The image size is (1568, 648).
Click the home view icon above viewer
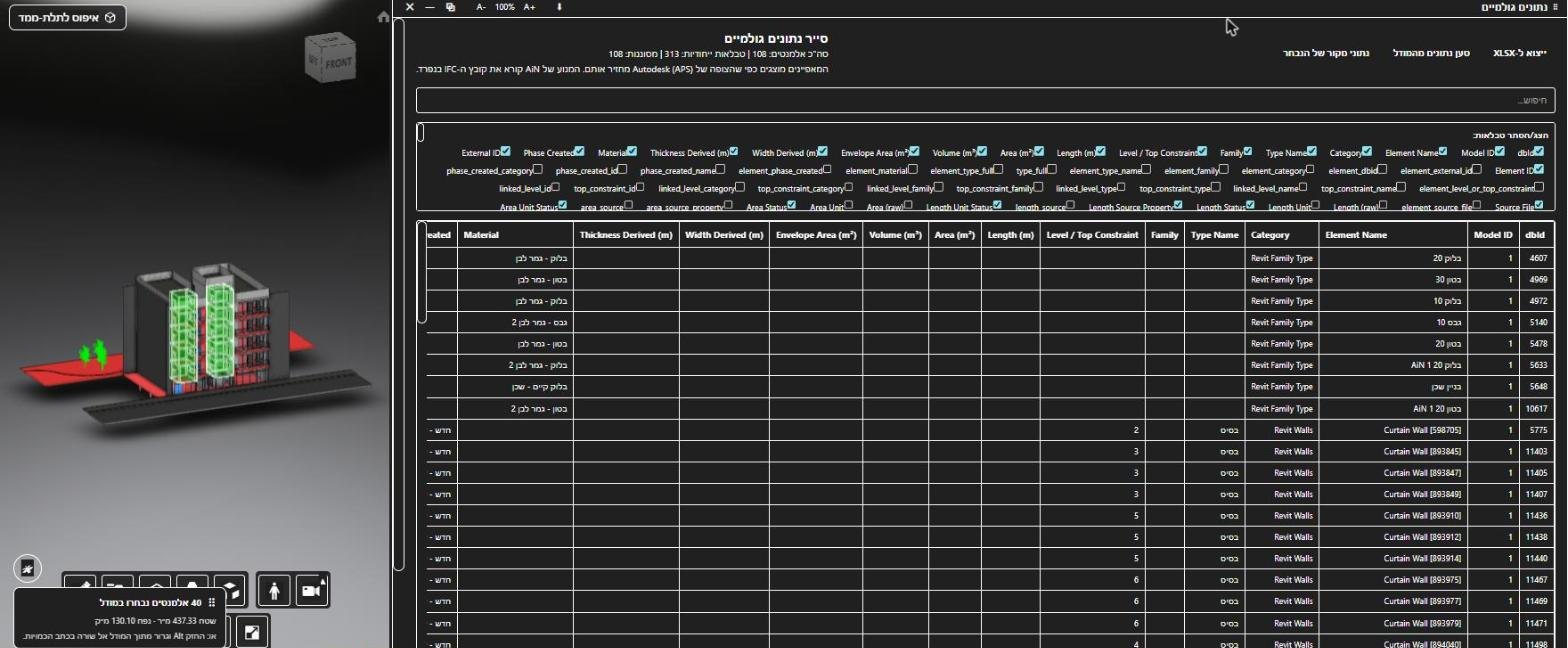383,17
